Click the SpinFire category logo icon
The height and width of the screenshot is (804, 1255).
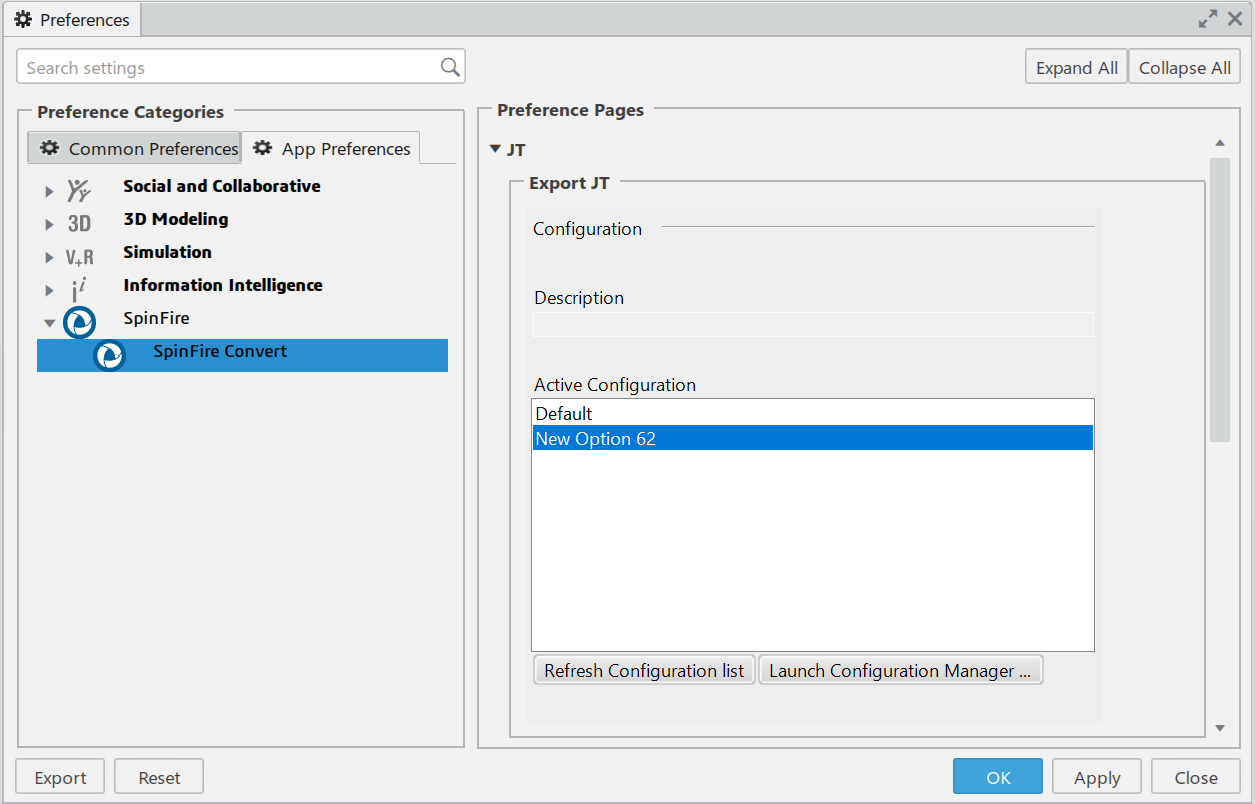79,323
